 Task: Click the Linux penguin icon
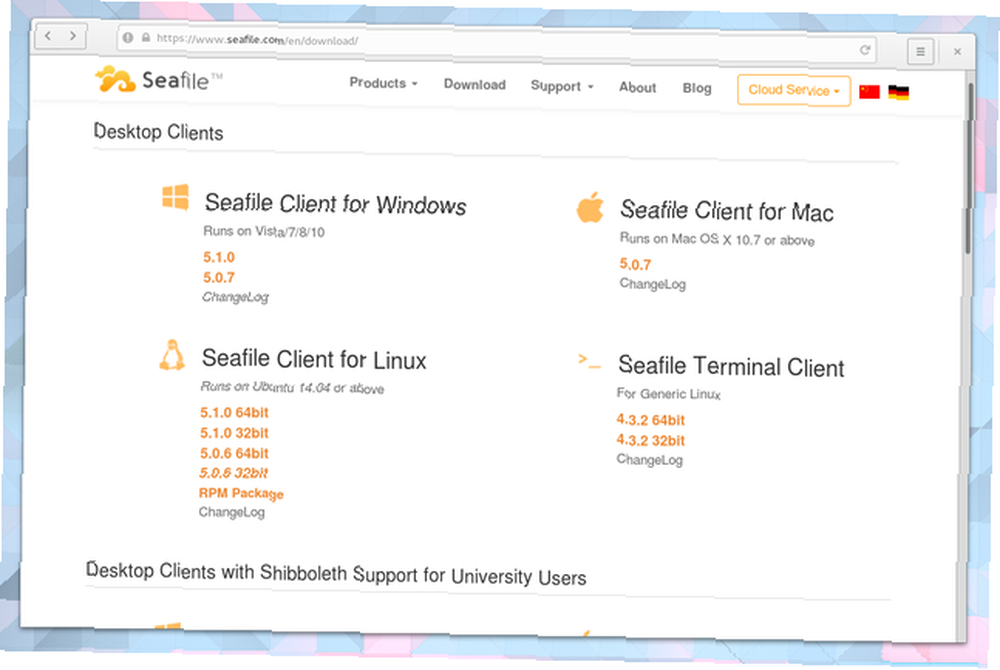tap(172, 355)
